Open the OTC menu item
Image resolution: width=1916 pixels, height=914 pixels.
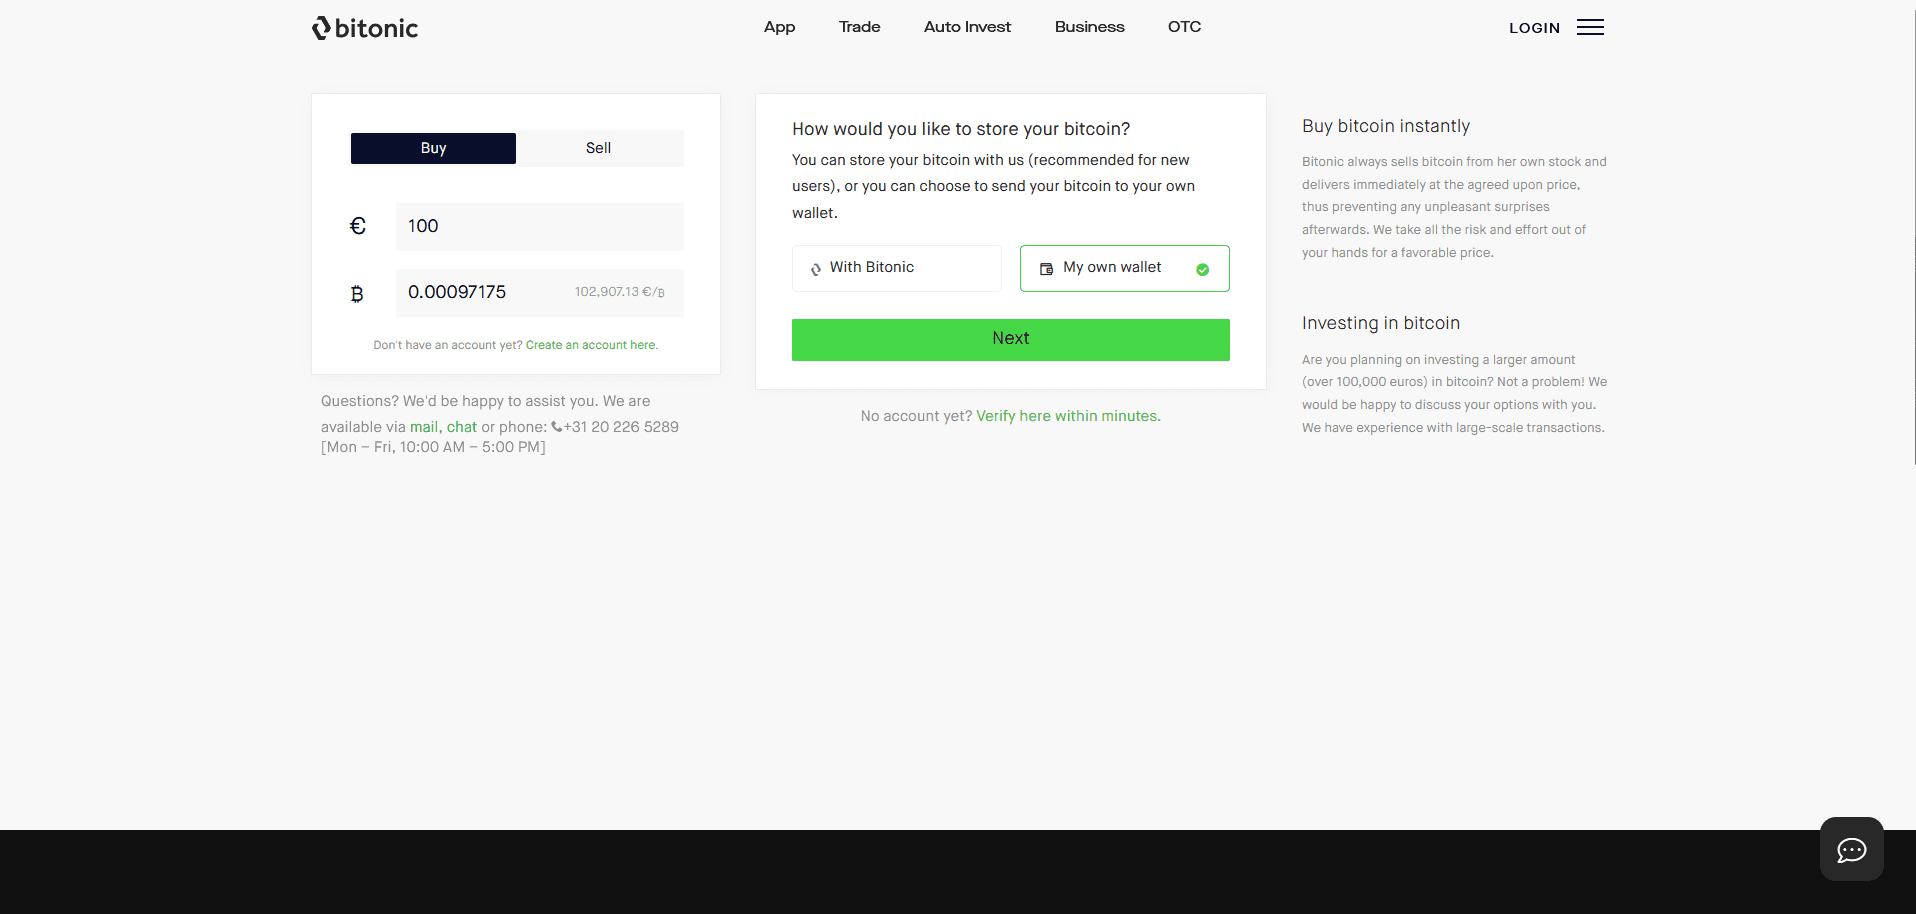pyautogui.click(x=1184, y=27)
